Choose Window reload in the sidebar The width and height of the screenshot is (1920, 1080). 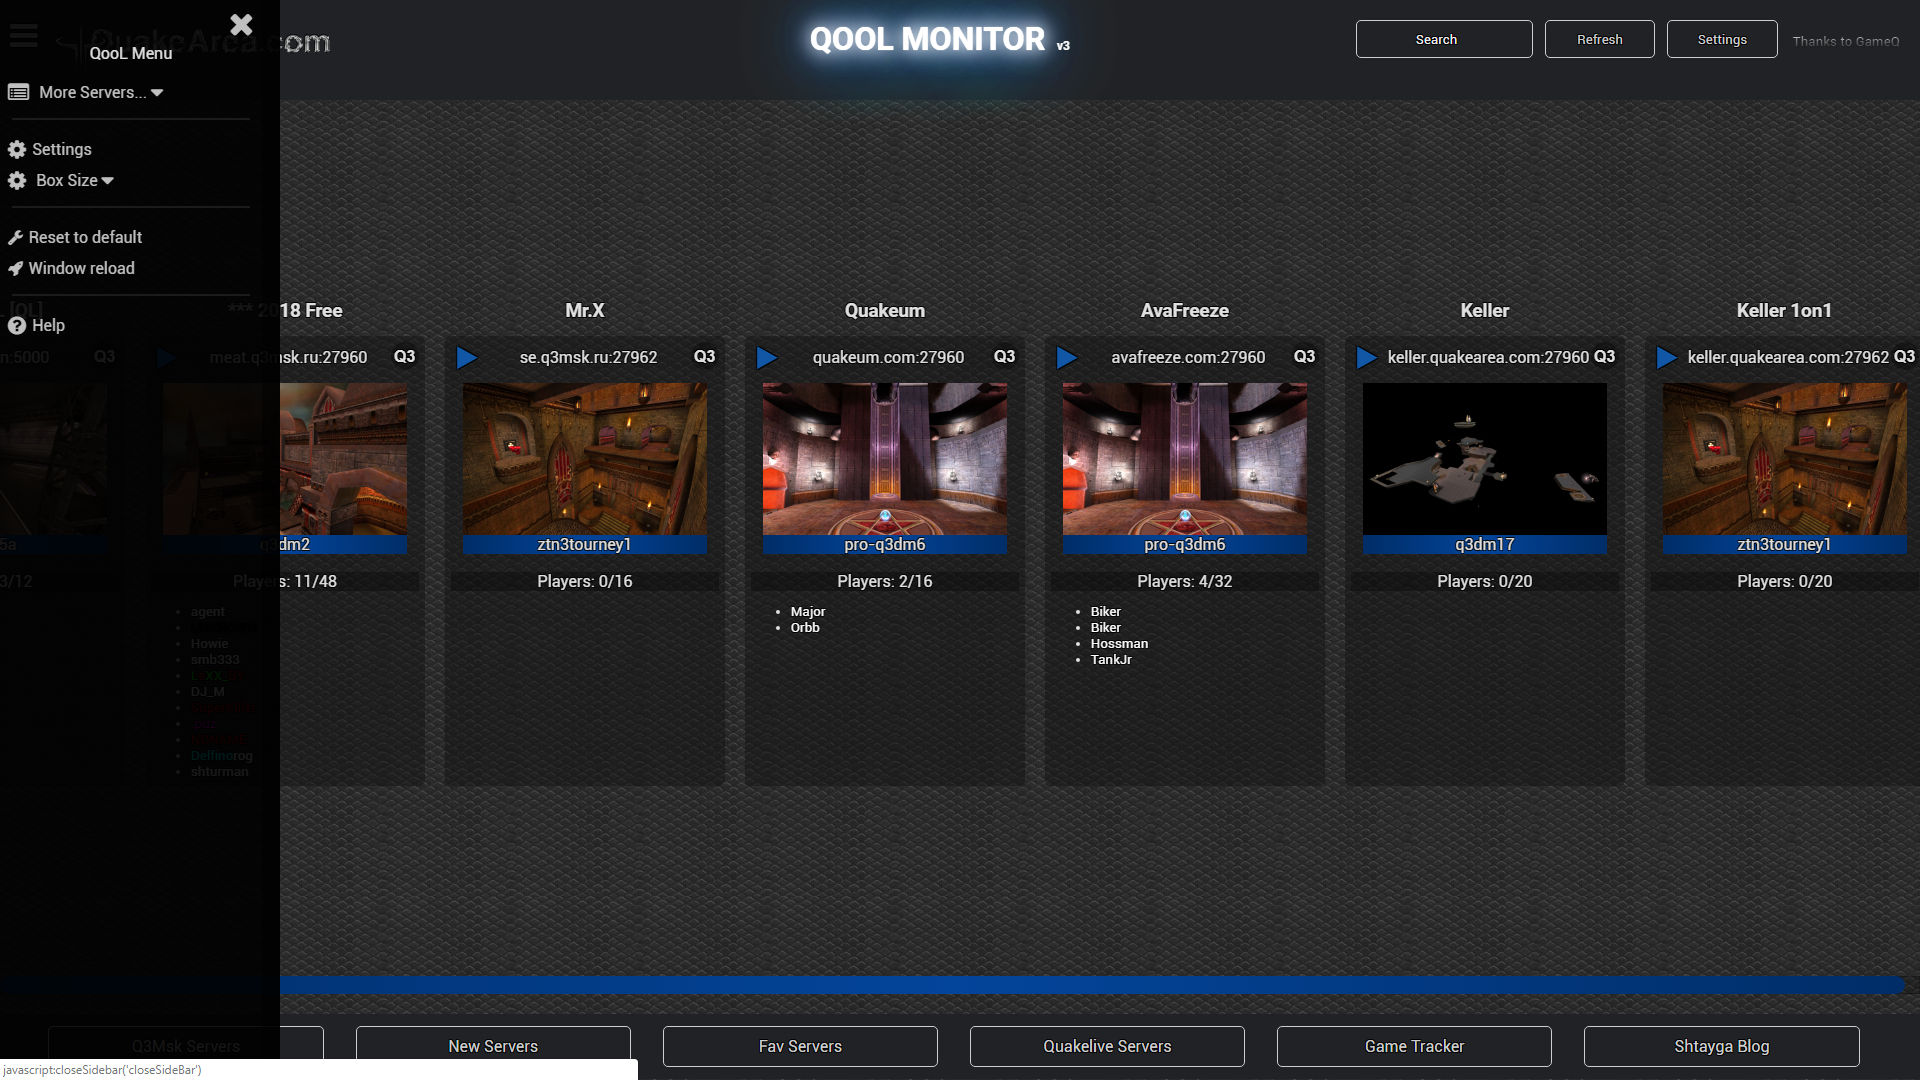[x=81, y=268]
